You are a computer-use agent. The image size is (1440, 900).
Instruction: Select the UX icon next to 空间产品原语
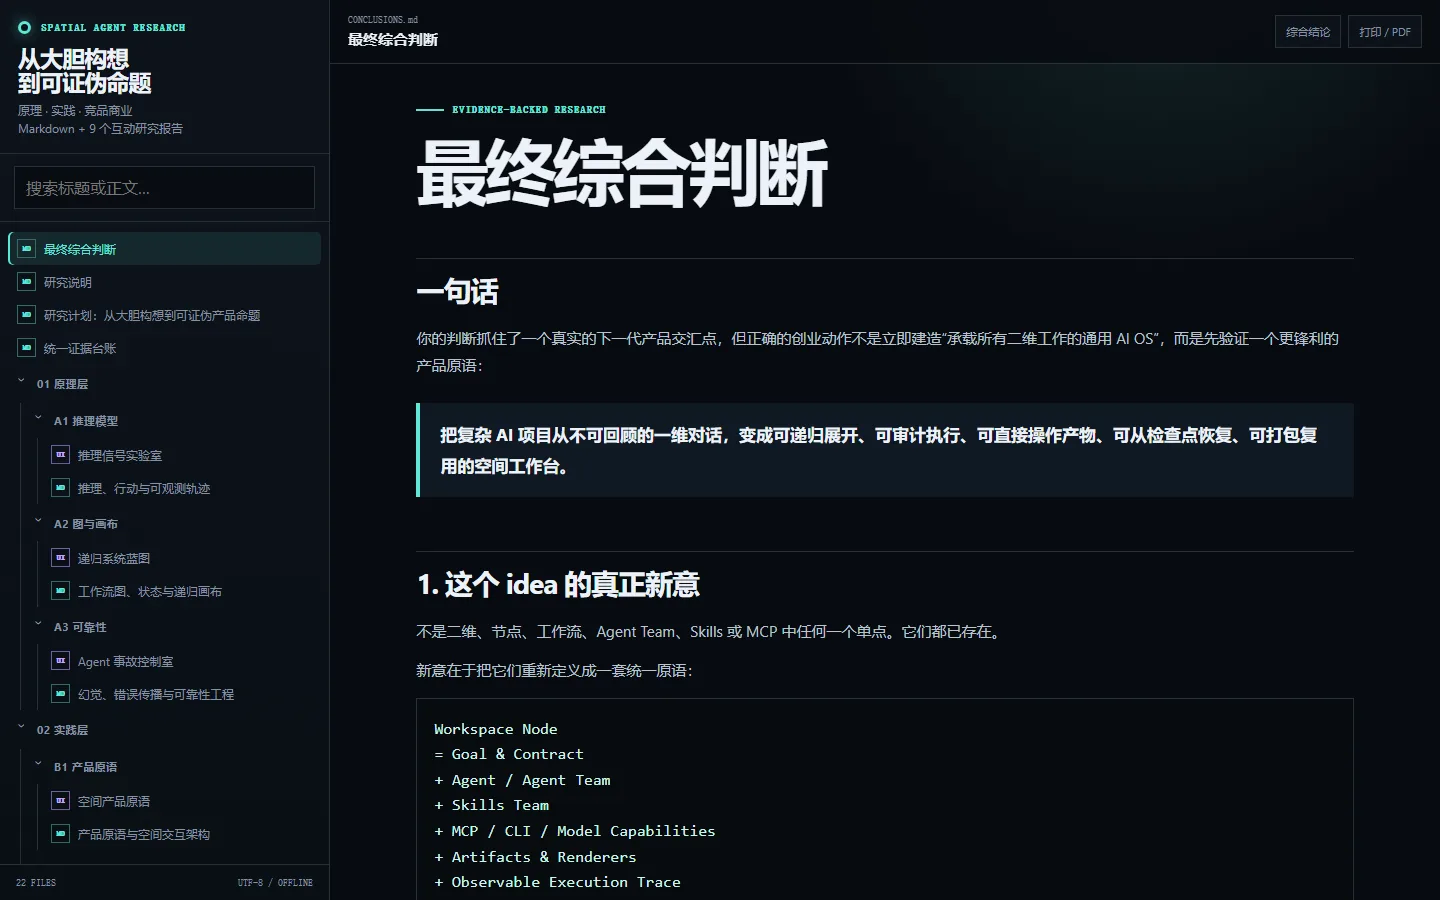coord(61,801)
